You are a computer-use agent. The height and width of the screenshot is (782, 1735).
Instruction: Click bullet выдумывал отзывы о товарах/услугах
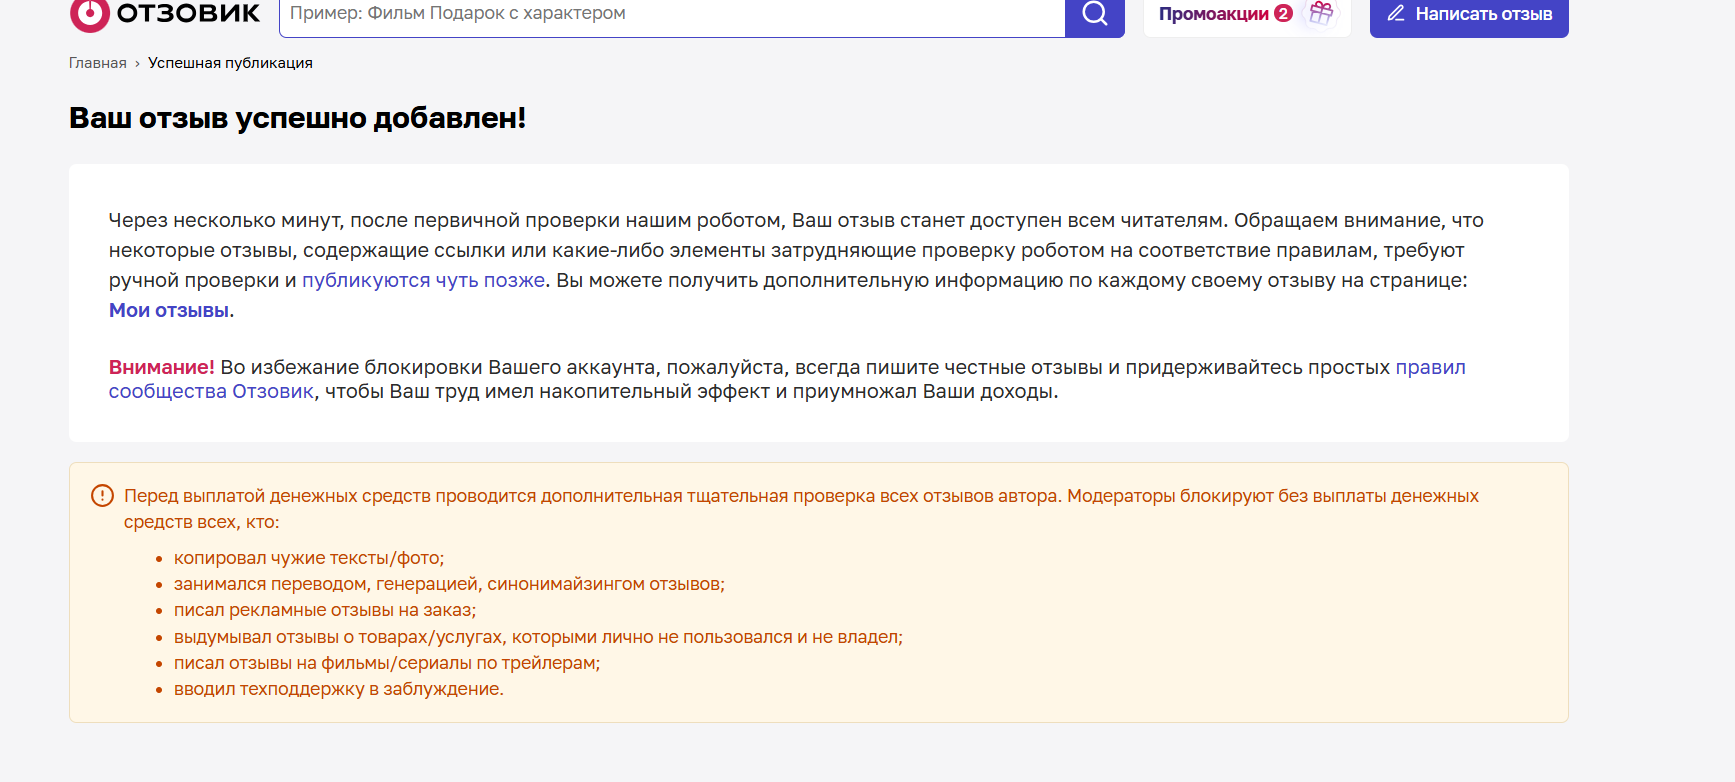(x=538, y=637)
